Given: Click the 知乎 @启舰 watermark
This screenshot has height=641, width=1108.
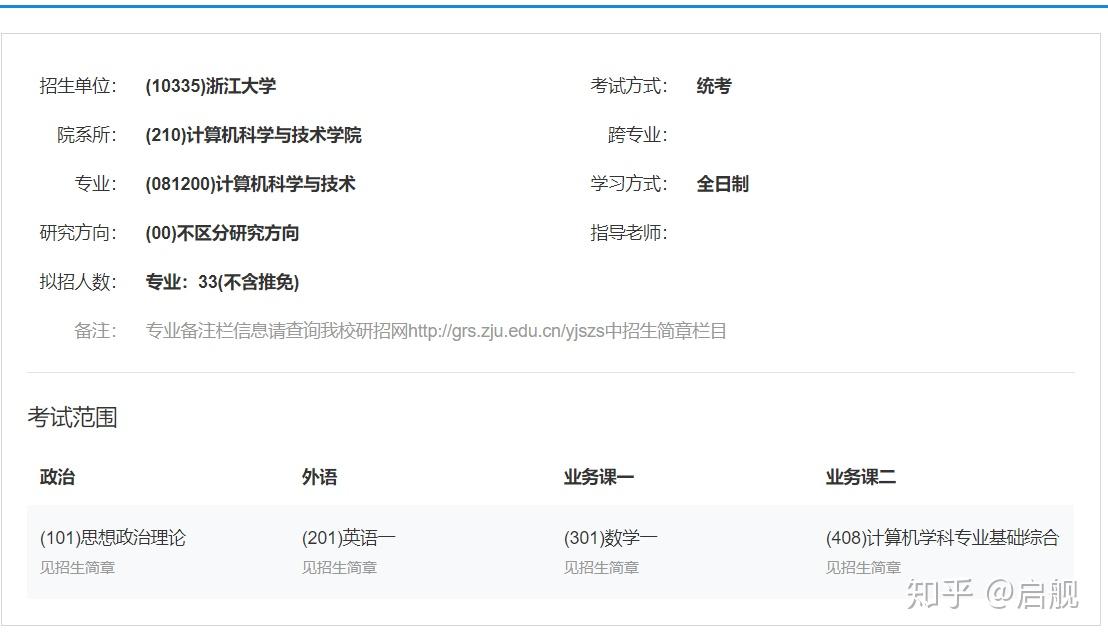Looking at the screenshot, I should pos(992,594).
